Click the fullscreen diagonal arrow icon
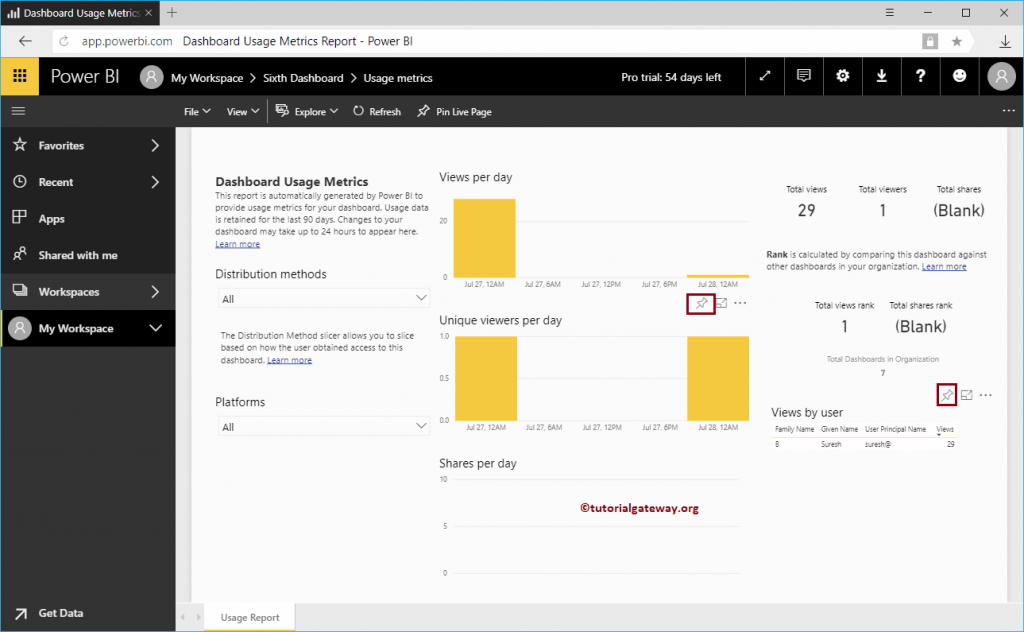Image resolution: width=1024 pixels, height=632 pixels. coord(764,76)
